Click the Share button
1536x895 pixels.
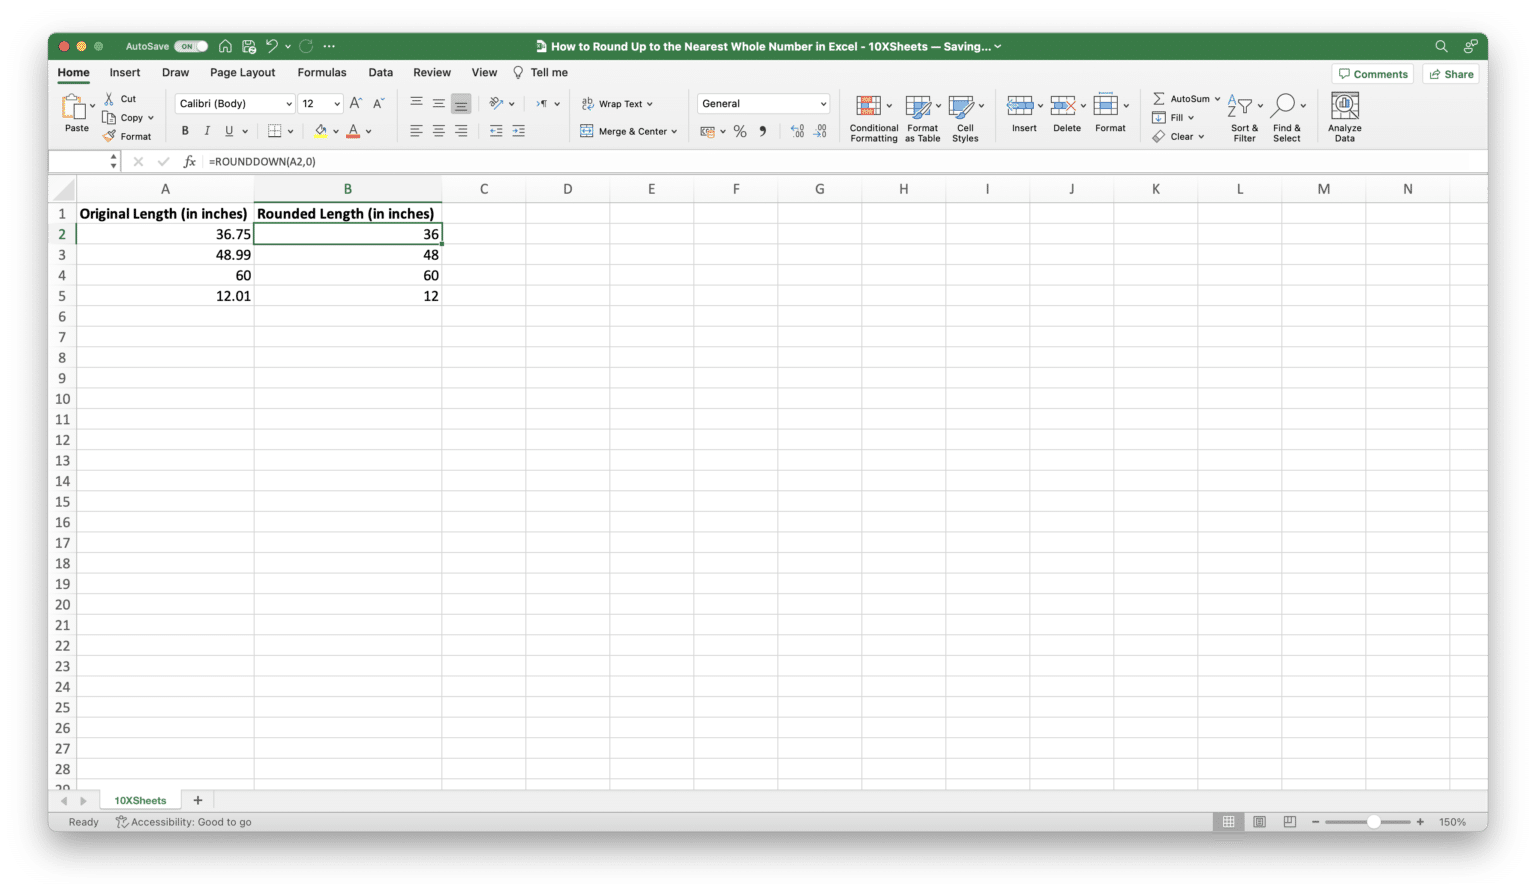pyautogui.click(x=1450, y=73)
